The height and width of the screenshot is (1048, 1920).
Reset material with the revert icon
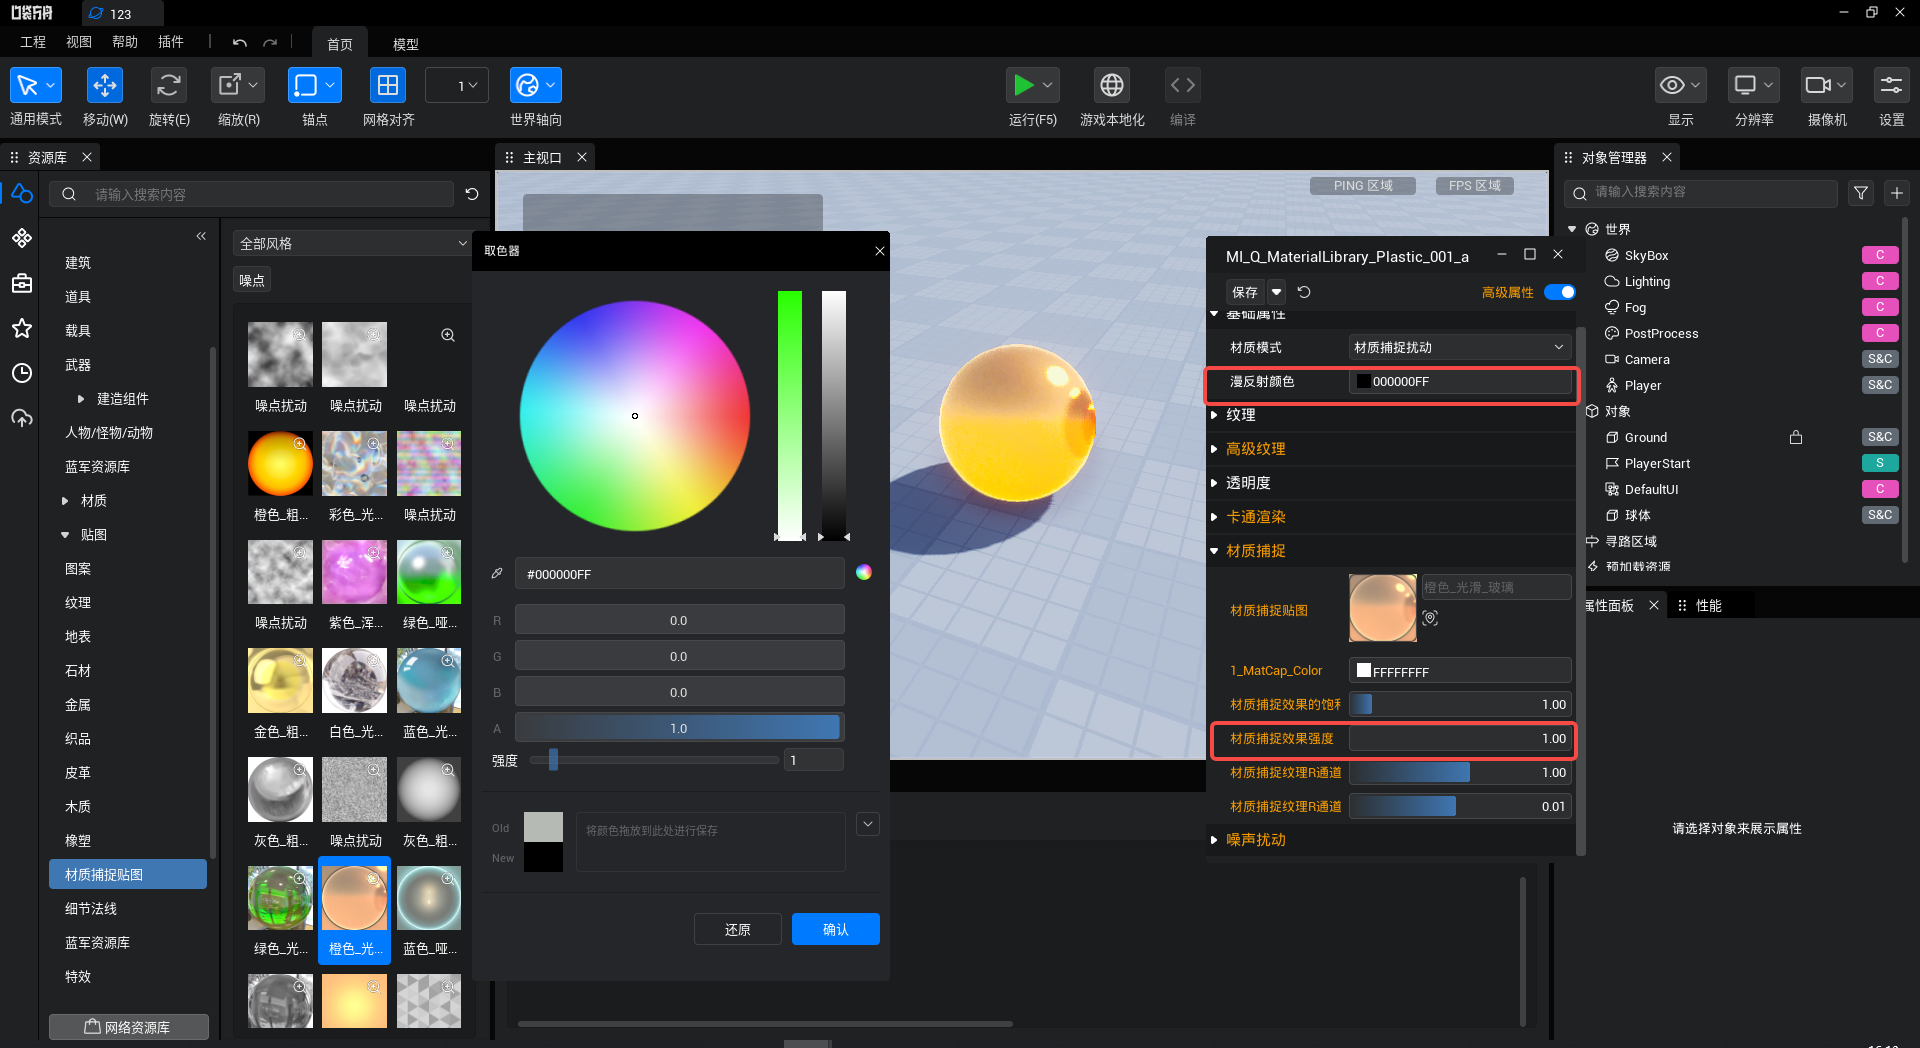click(x=1304, y=292)
